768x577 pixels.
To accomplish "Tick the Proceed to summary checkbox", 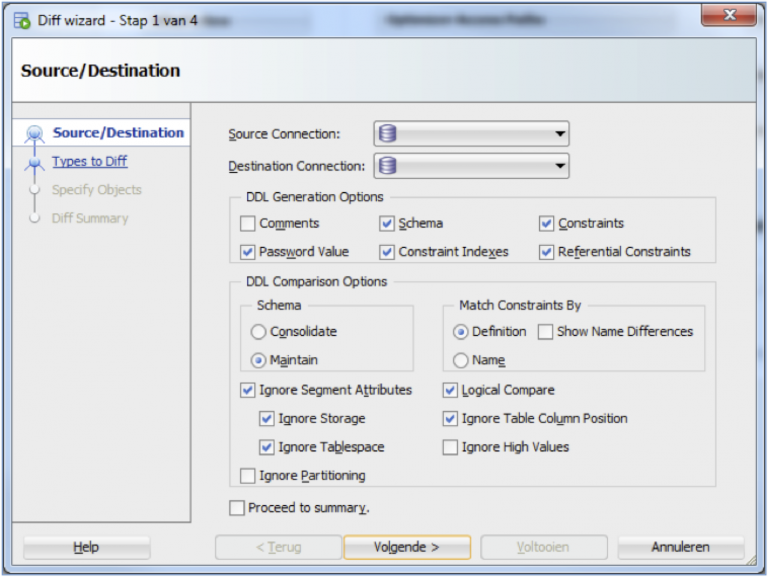I will point(237,508).
